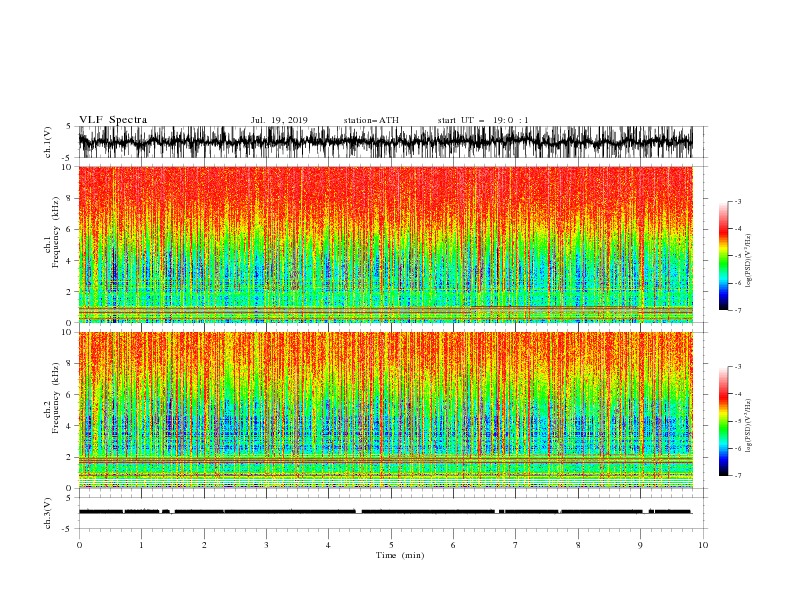Viewport: 792px width, 612px height.
Task: Click the "-3" tick on ch.1 color bar
Action: click(737, 201)
